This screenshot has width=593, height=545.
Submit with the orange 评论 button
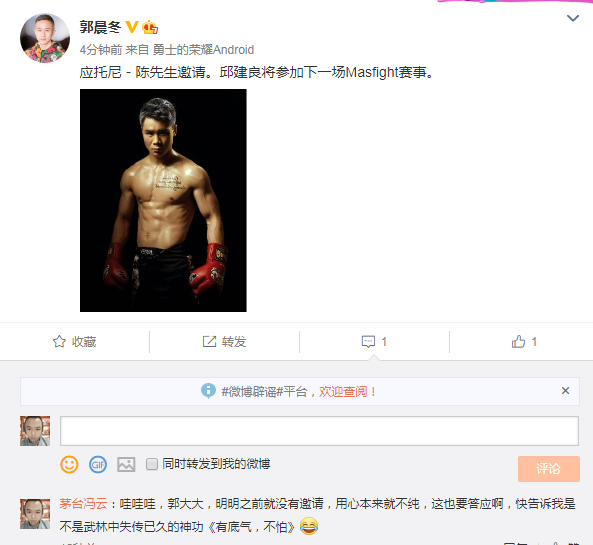(x=548, y=469)
